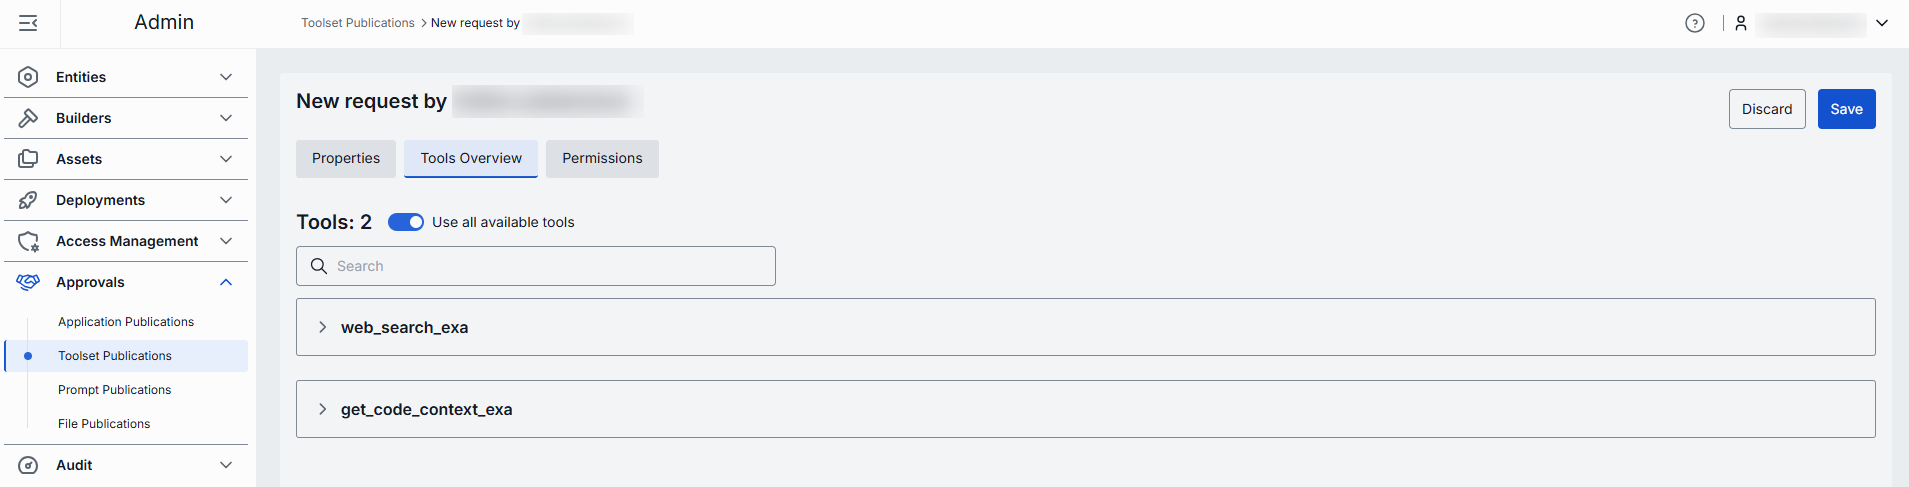Click the sidebar collapse menu icon
1909x487 pixels.
(x=28, y=23)
